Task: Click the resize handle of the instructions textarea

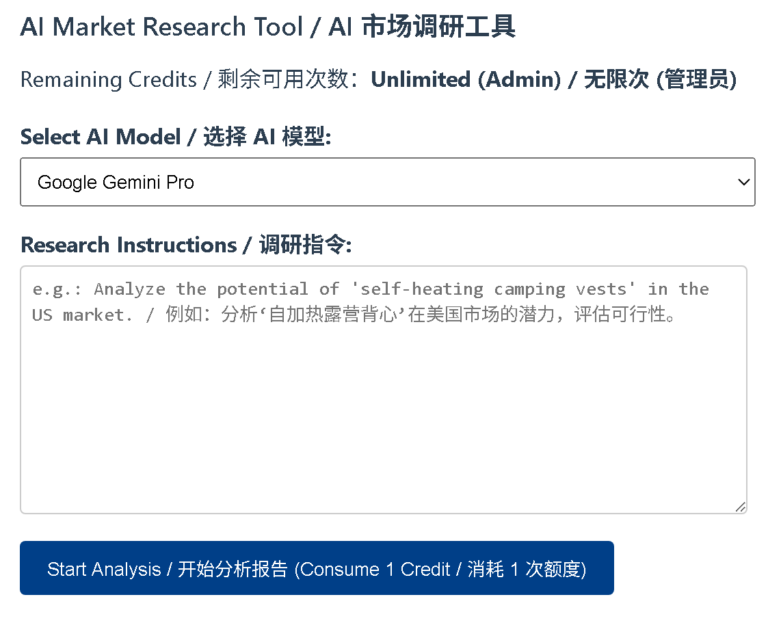Action: click(740, 507)
